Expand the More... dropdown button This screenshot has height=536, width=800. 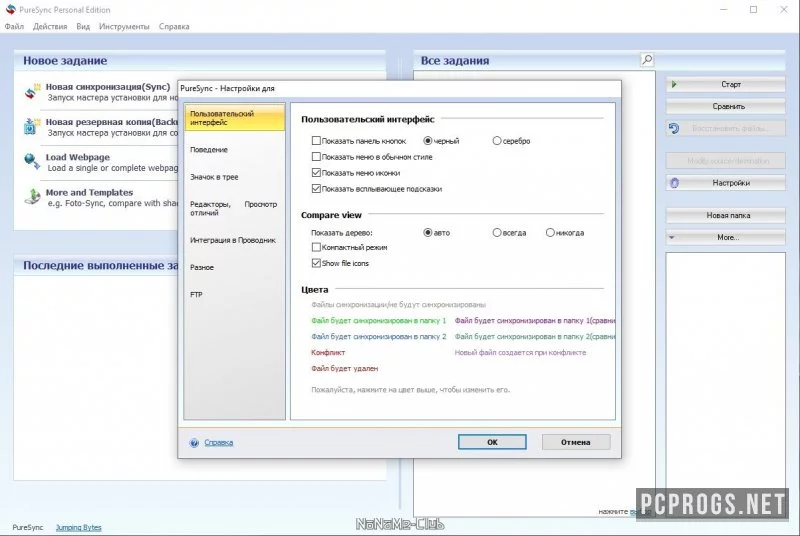tap(725, 237)
